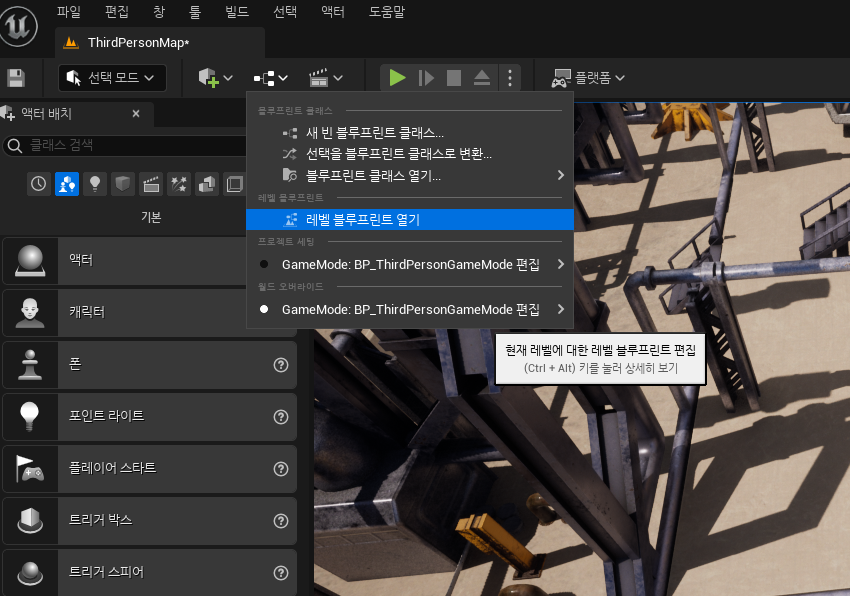Screen dimensions: 850x596
Task: Select the recently placed clock category icon
Action: click(x=38, y=184)
